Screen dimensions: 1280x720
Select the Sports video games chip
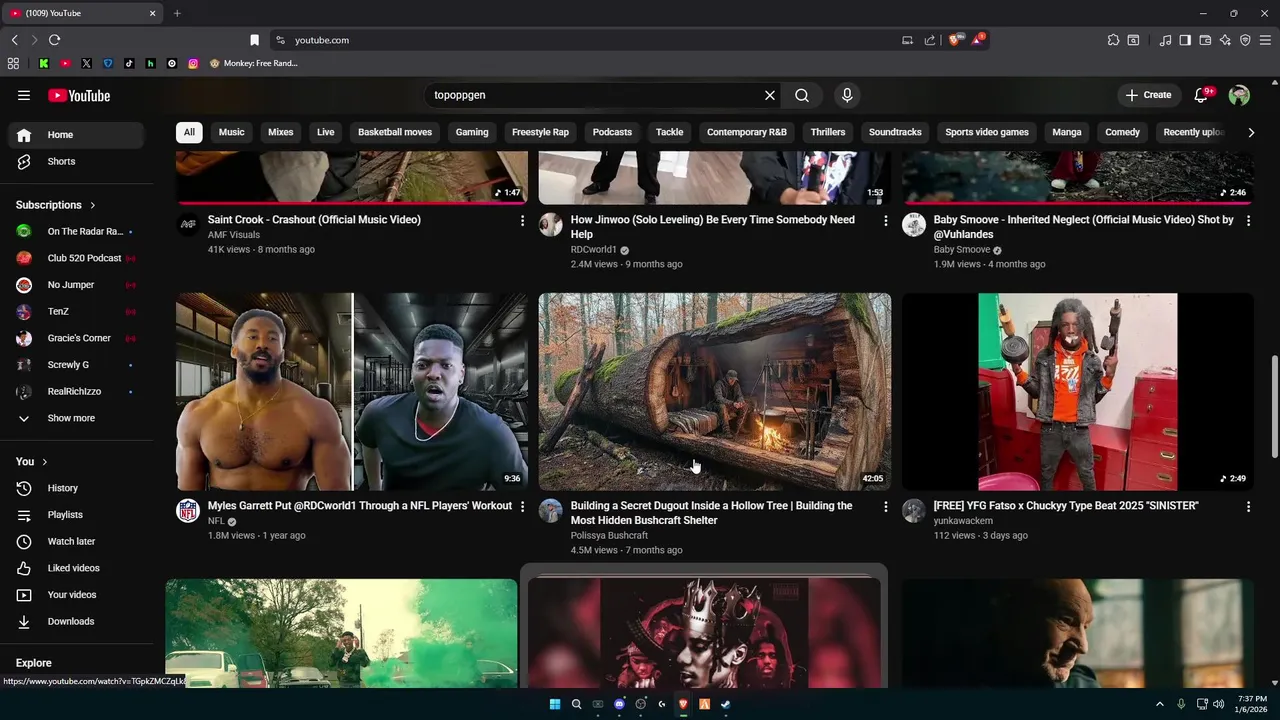(x=987, y=132)
